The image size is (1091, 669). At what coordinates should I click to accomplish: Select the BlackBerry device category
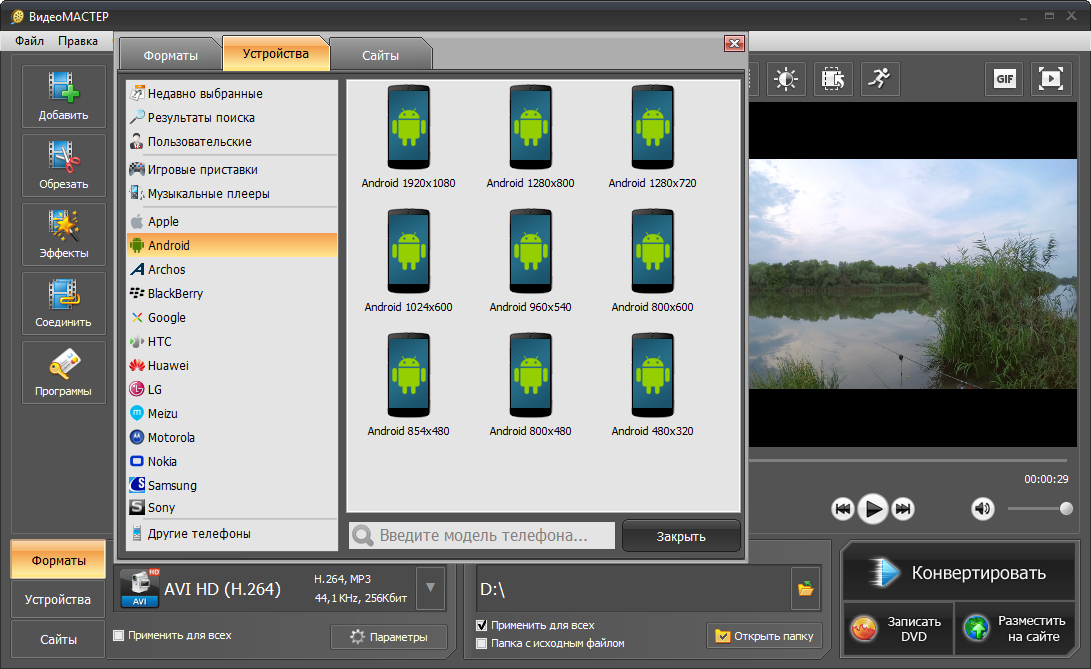click(232, 293)
